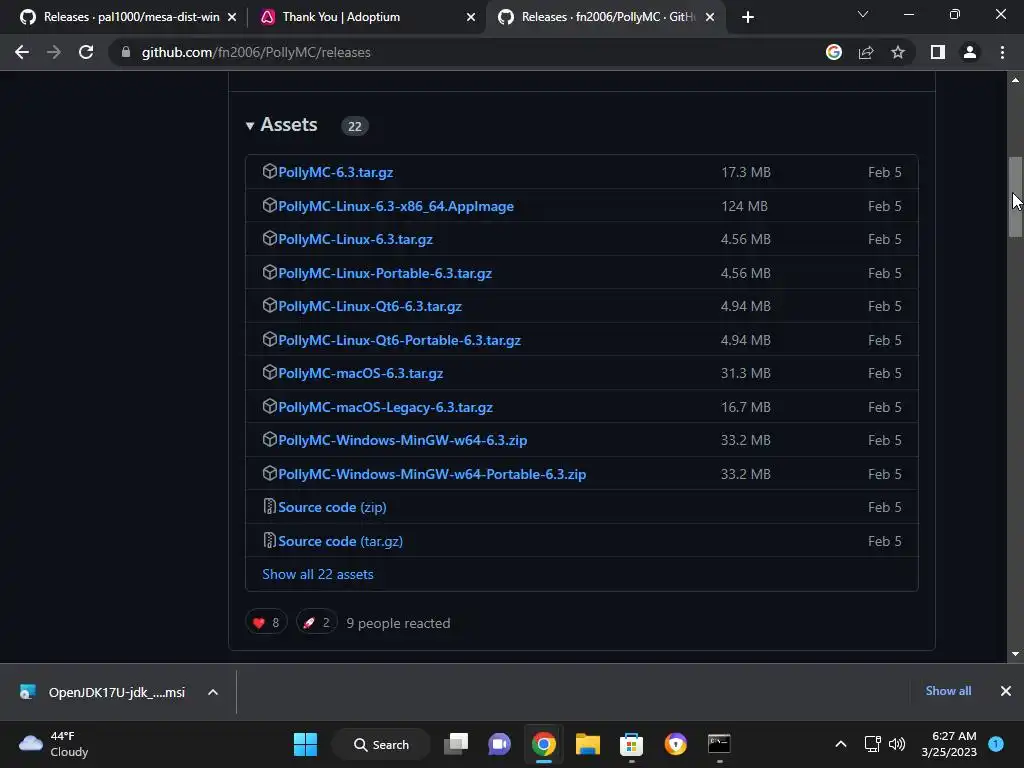Click zip file icon beside Source code (zip)
The image size is (1024, 768).
[269, 506]
